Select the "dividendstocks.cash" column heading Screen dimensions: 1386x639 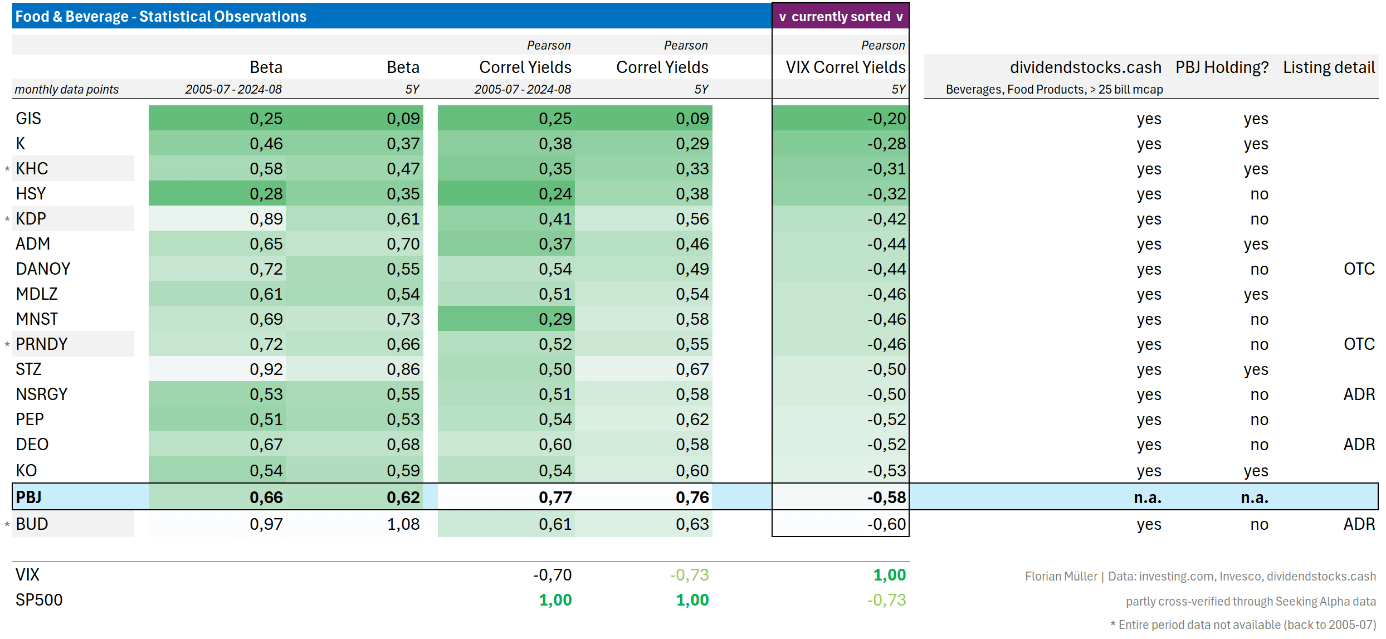1087,67
